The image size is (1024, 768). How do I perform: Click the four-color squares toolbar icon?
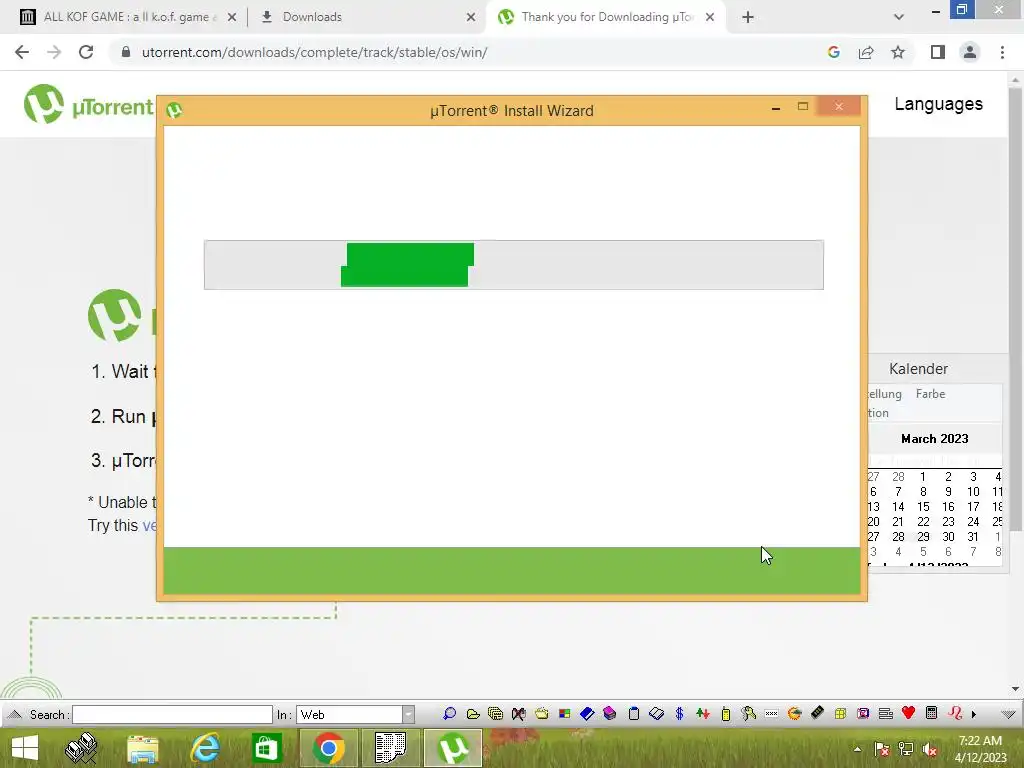pos(564,714)
